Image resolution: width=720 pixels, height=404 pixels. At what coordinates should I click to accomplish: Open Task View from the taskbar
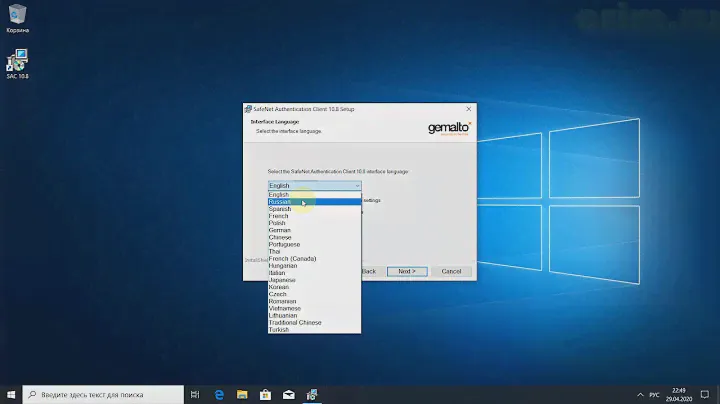tap(195, 394)
